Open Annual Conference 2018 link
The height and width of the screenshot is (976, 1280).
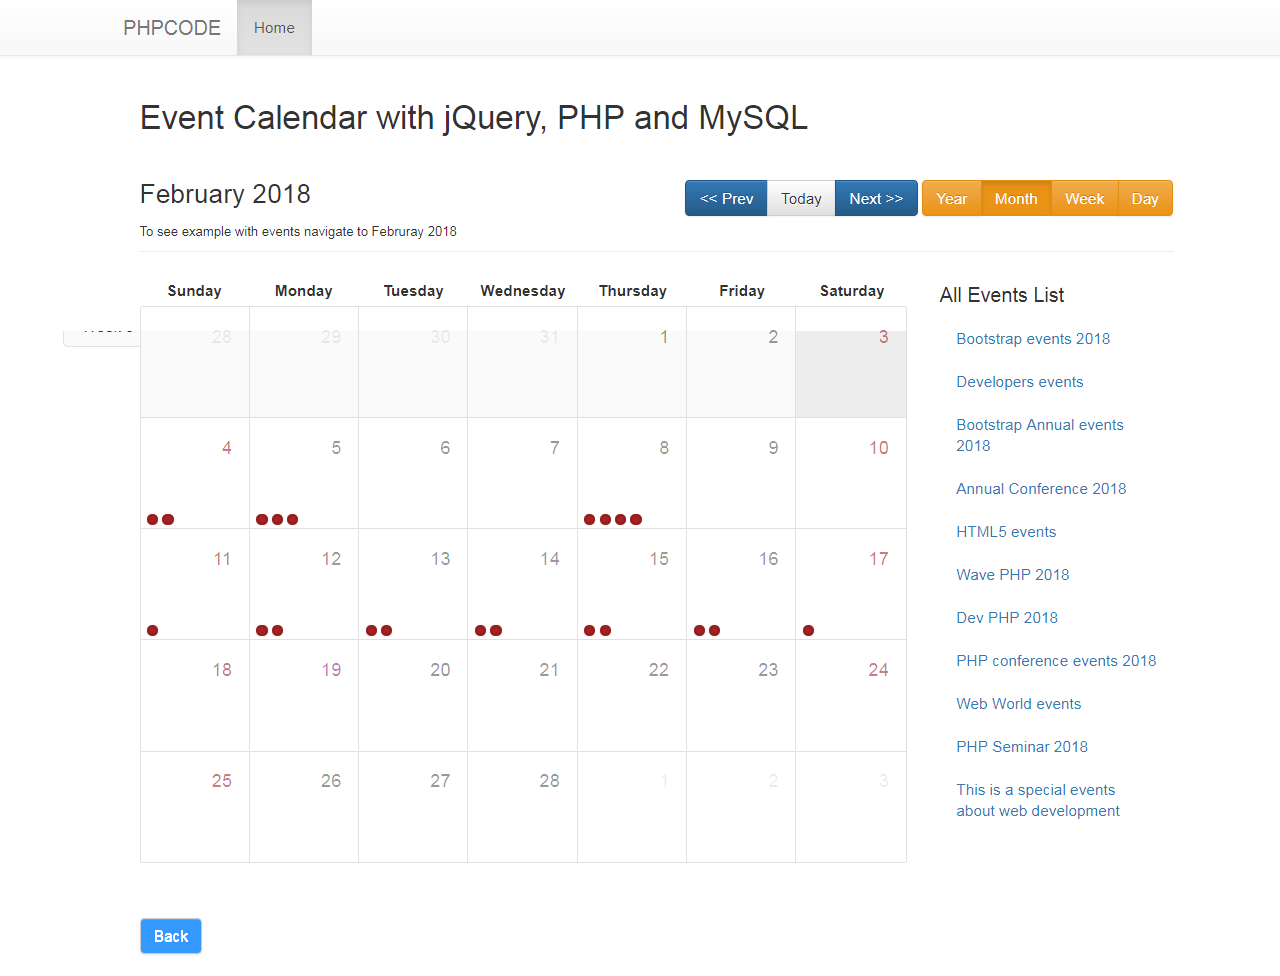[x=1041, y=488]
